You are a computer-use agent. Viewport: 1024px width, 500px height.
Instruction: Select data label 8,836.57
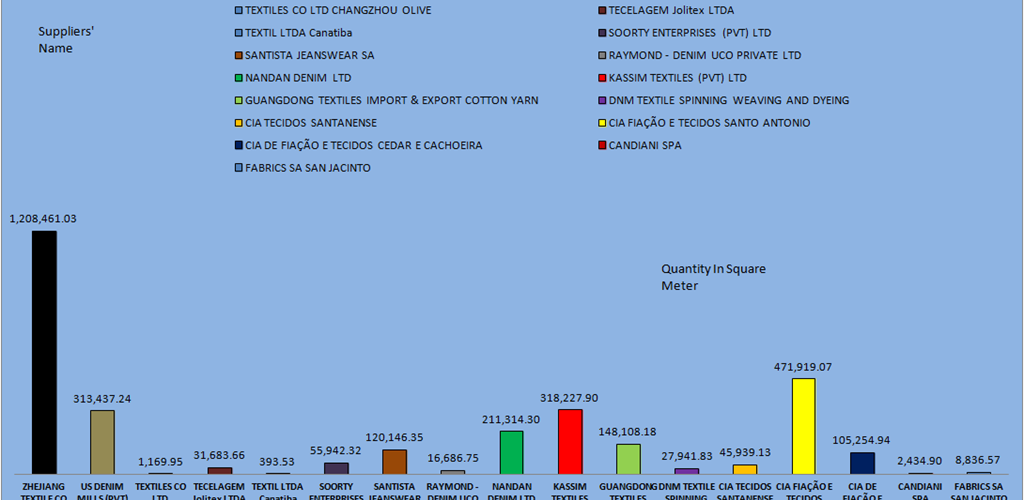978,460
